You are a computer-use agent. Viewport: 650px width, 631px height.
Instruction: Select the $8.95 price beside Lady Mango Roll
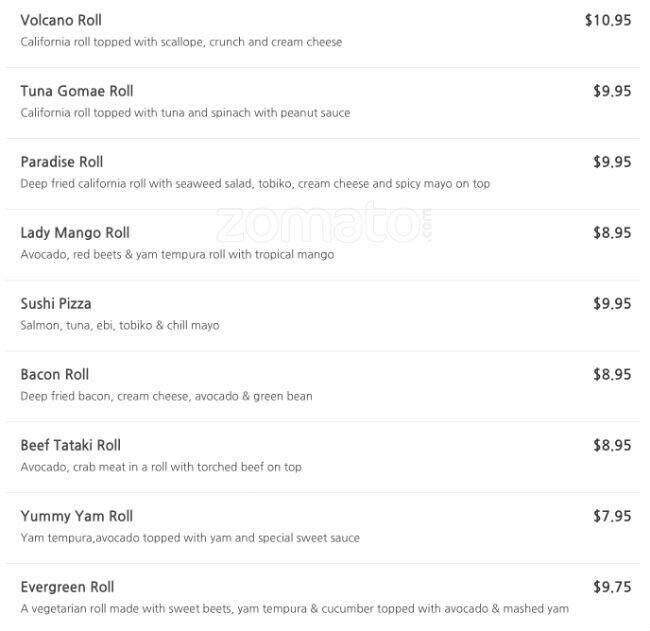[612, 233]
